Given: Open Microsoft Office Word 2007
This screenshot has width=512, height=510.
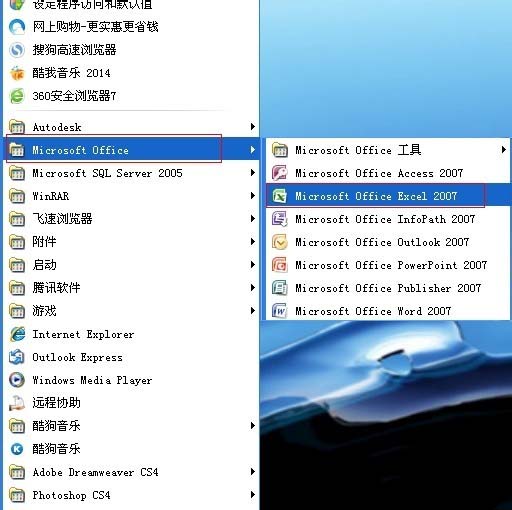Looking at the screenshot, I should click(388, 311).
